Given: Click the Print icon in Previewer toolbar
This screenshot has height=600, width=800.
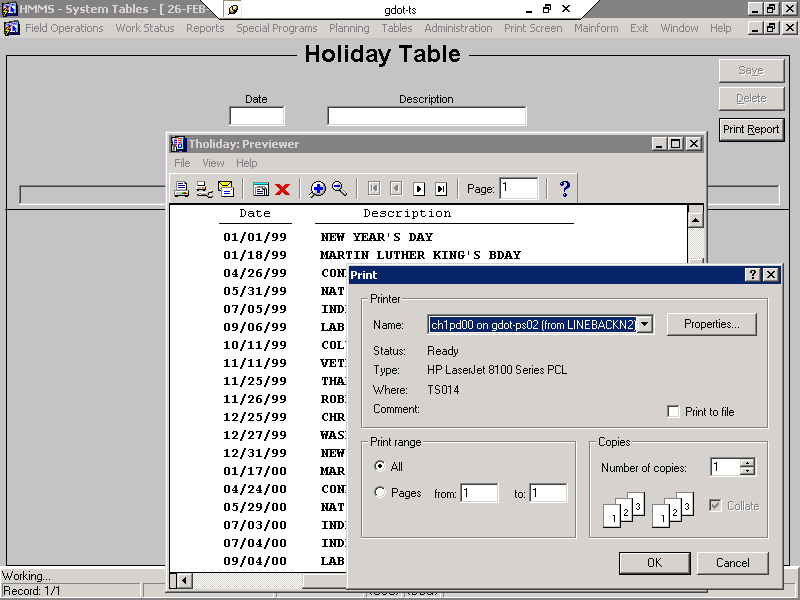Looking at the screenshot, I should [x=181, y=189].
